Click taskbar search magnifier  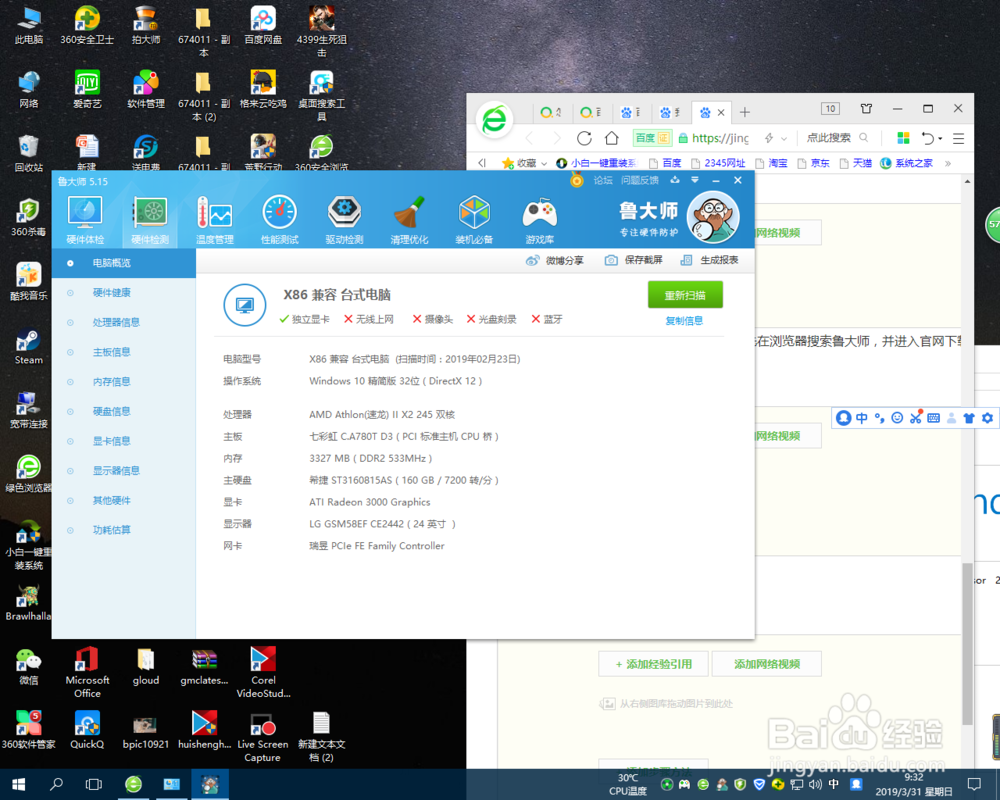point(56,784)
